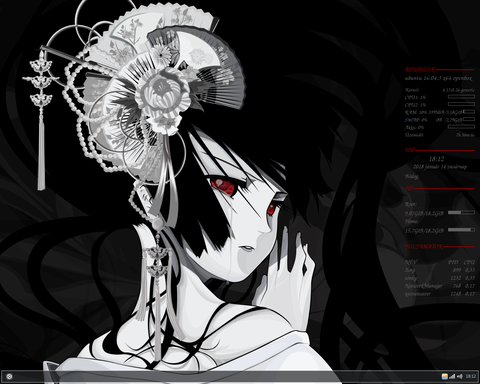Click the SWAP usage bar in conky
This screenshot has width=480, height=384.
tap(469, 119)
